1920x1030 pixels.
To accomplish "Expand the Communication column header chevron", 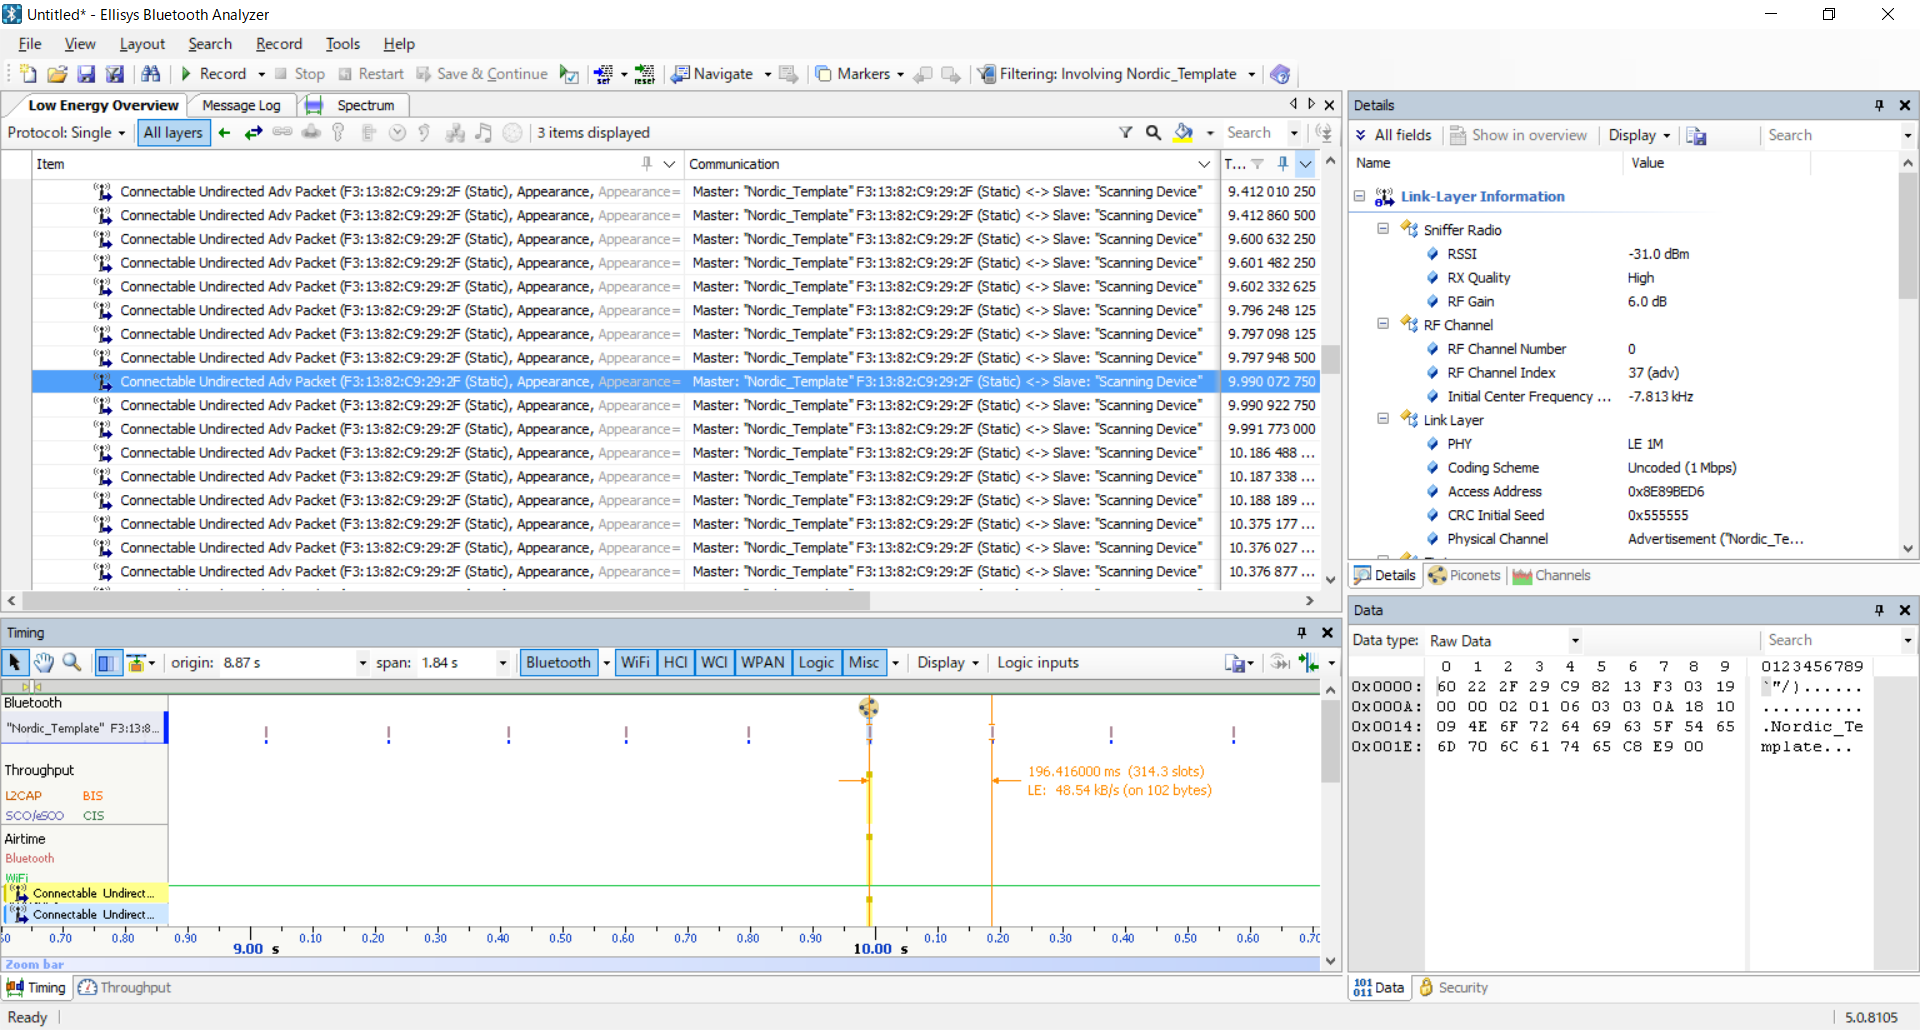I will point(1204,164).
